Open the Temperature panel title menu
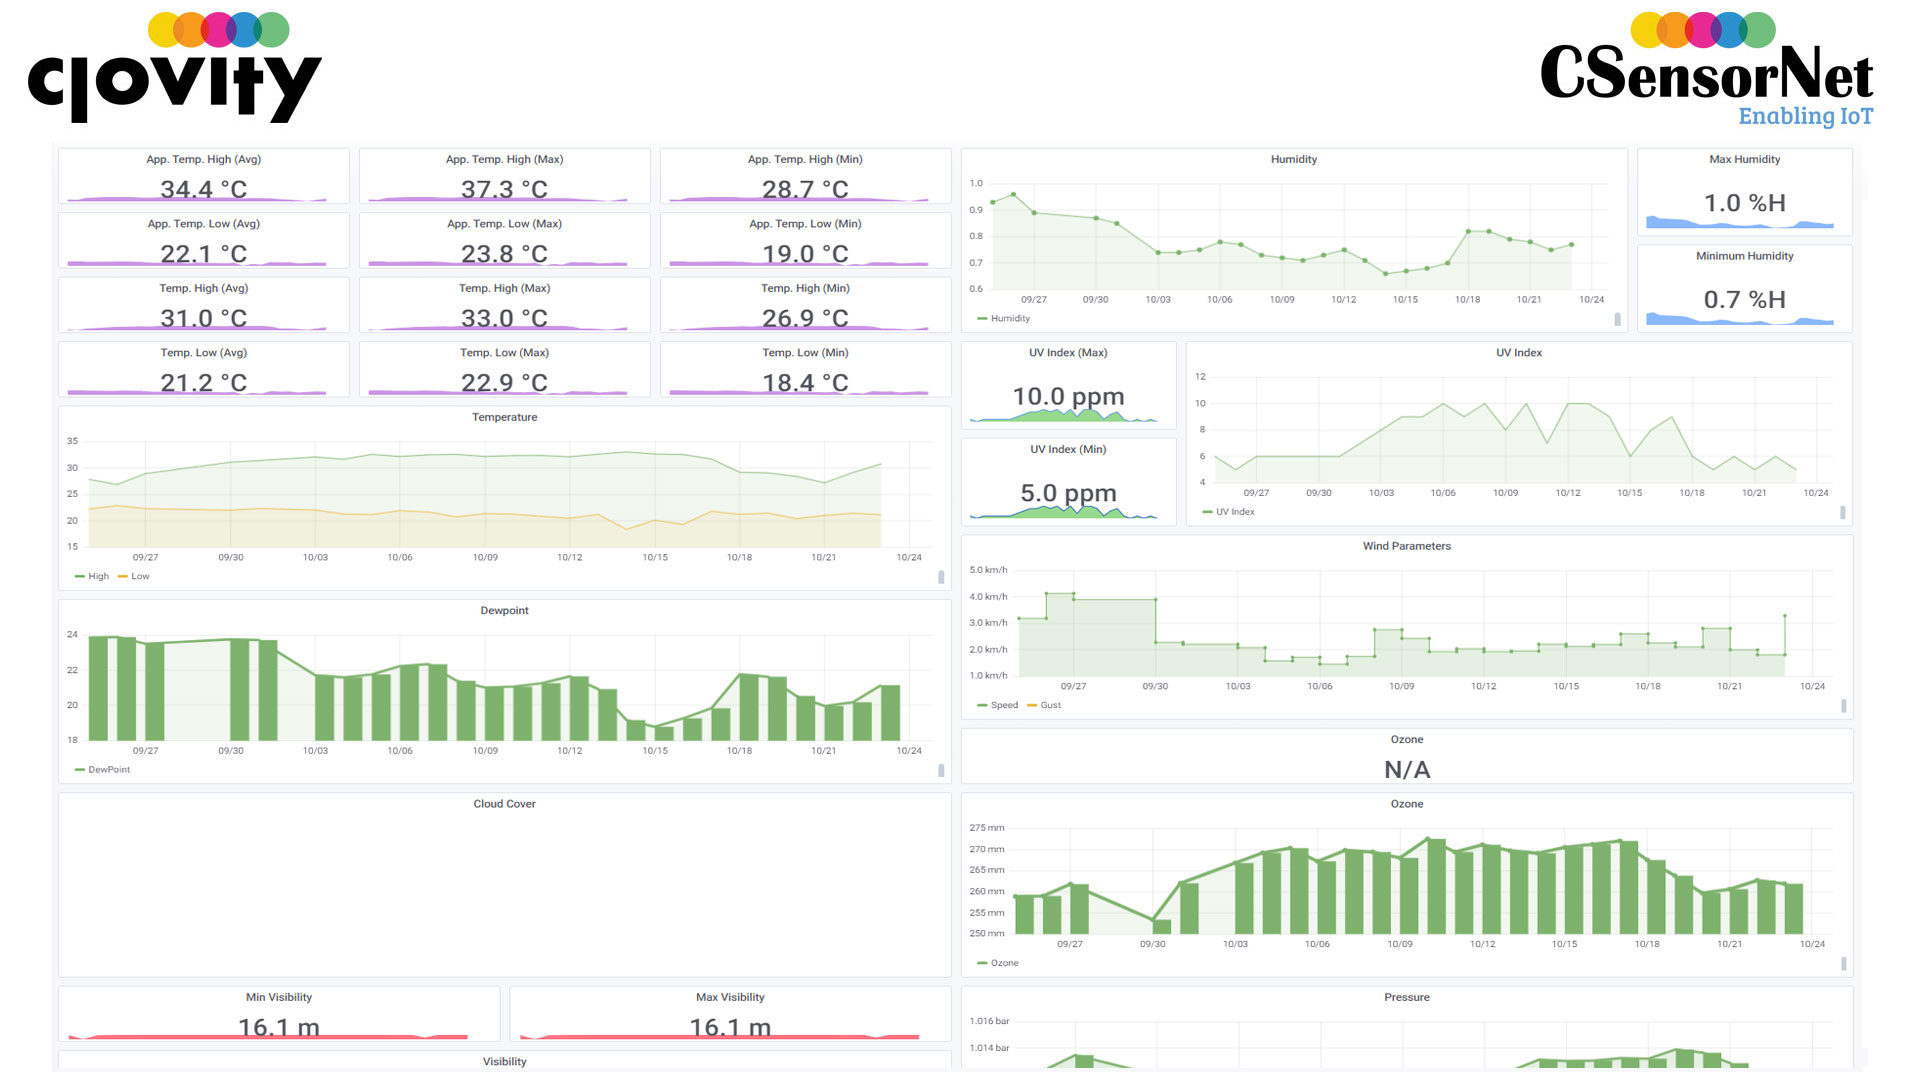 [x=505, y=417]
